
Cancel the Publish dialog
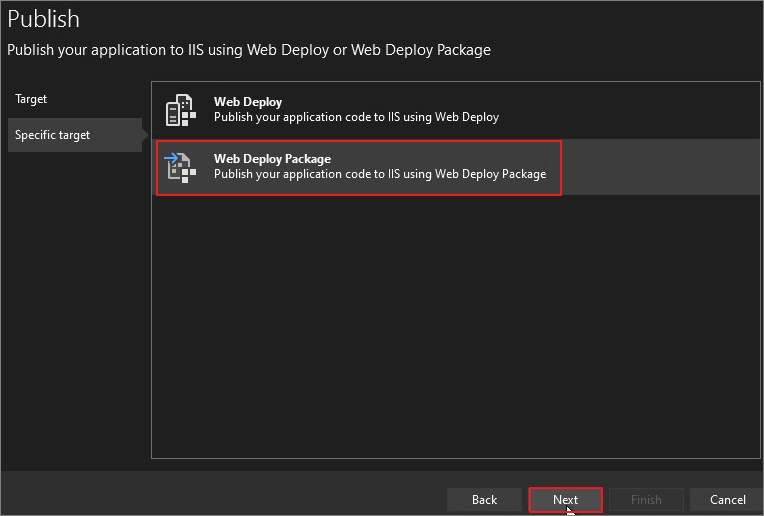pos(727,499)
